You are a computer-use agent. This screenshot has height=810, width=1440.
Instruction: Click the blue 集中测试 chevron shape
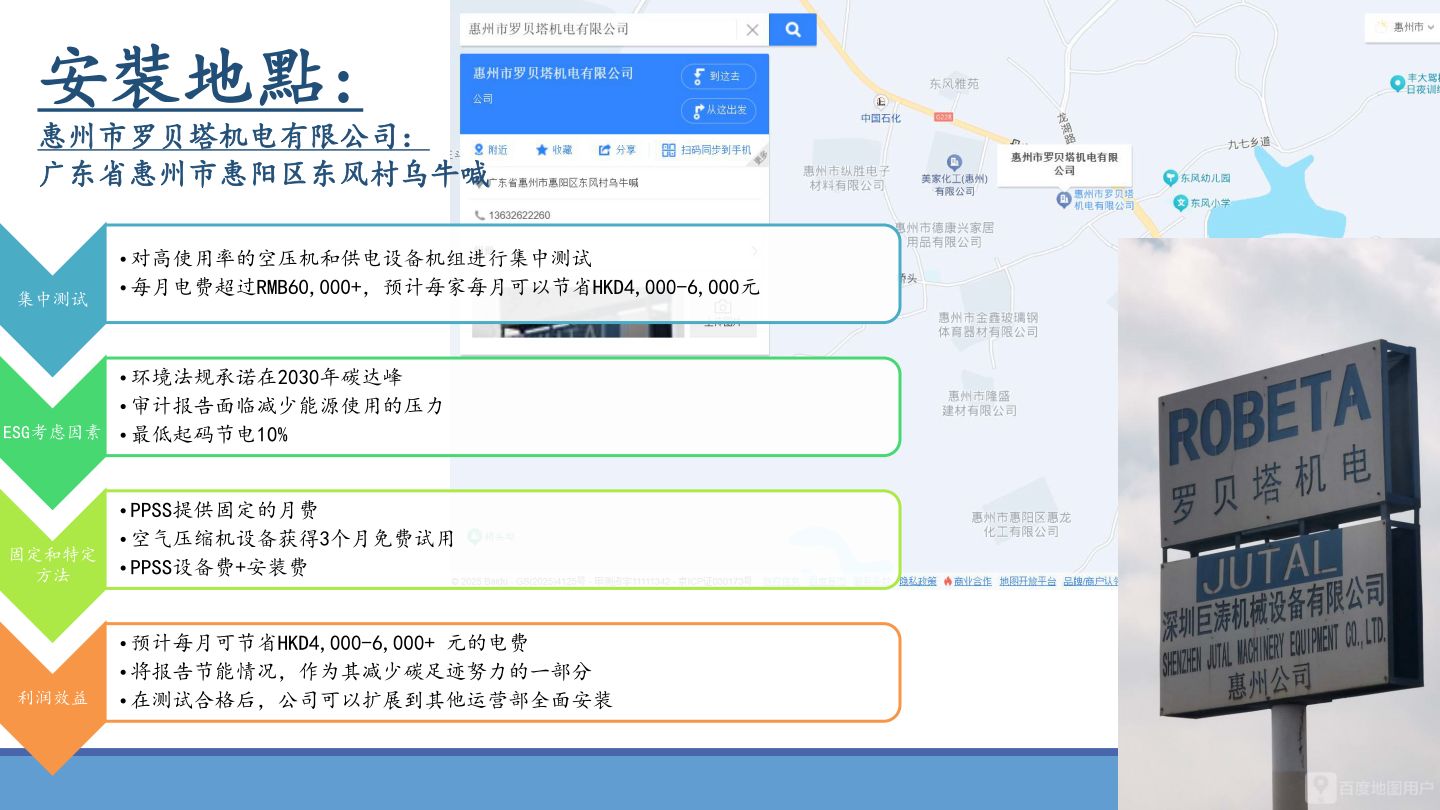(x=53, y=298)
